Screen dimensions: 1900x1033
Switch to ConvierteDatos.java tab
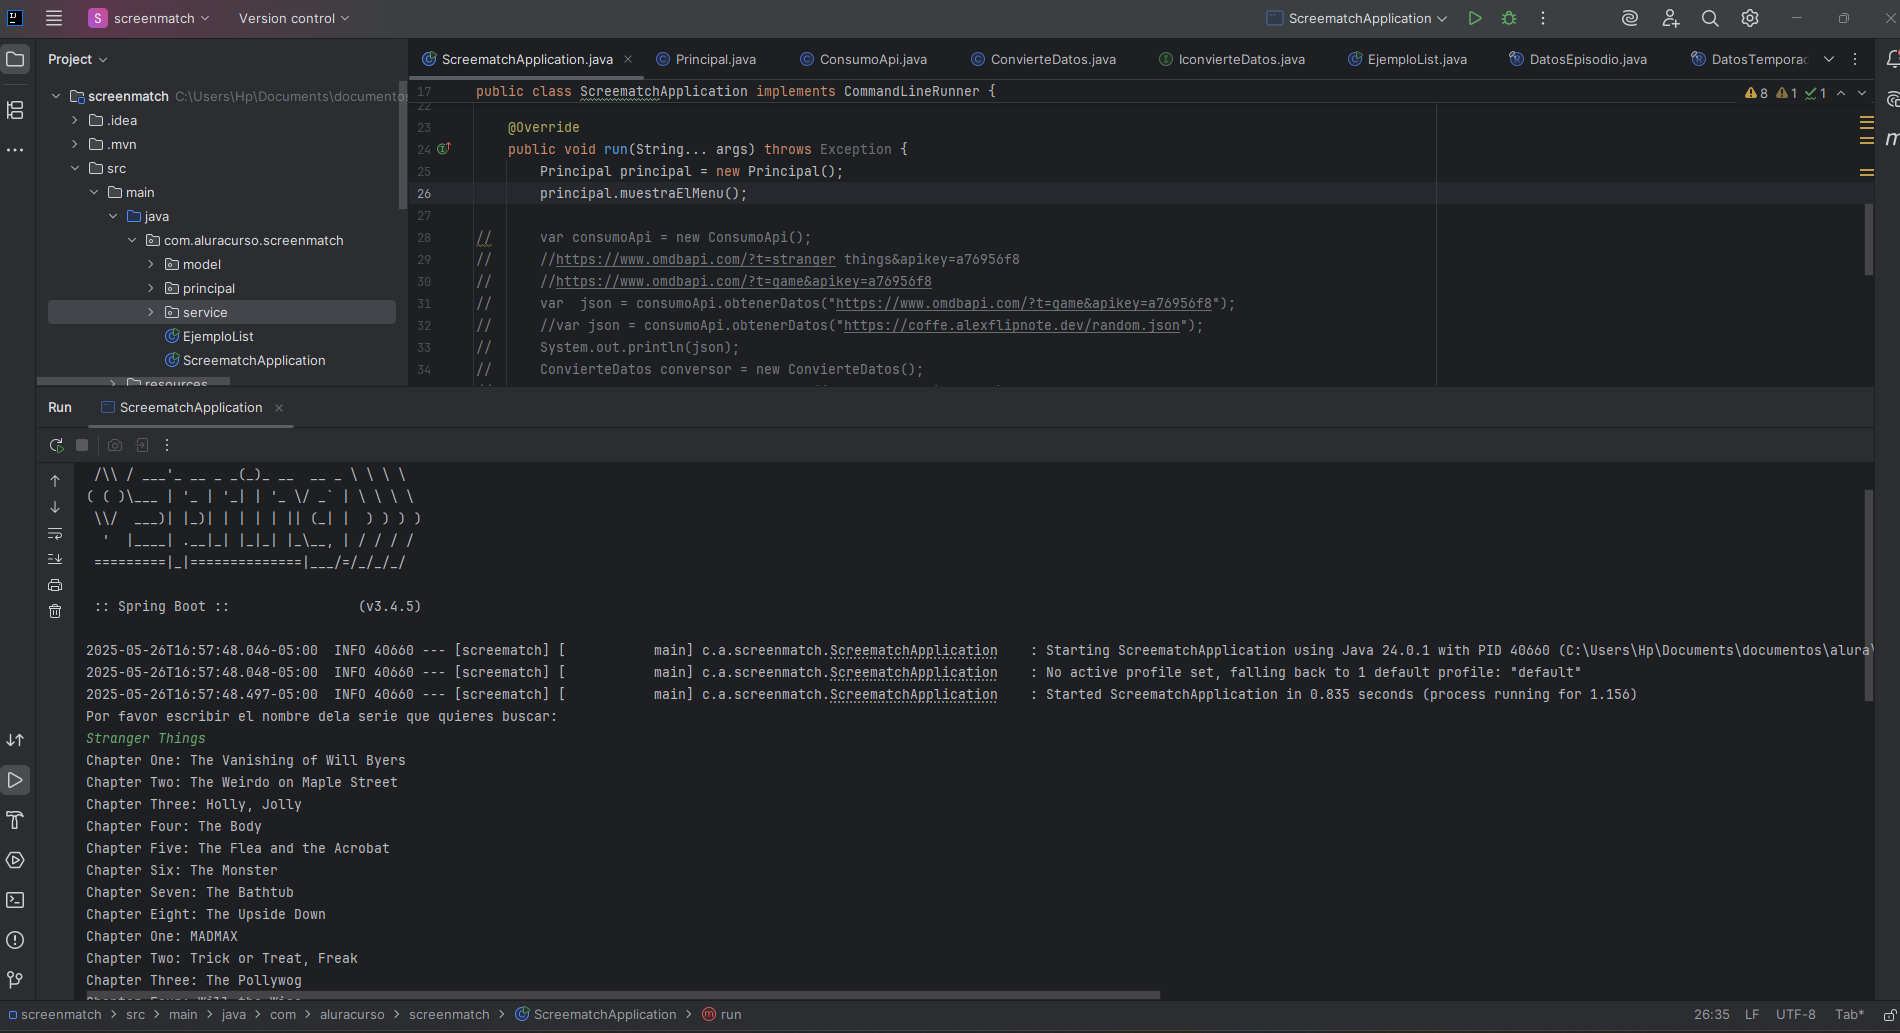pyautogui.click(x=1044, y=59)
